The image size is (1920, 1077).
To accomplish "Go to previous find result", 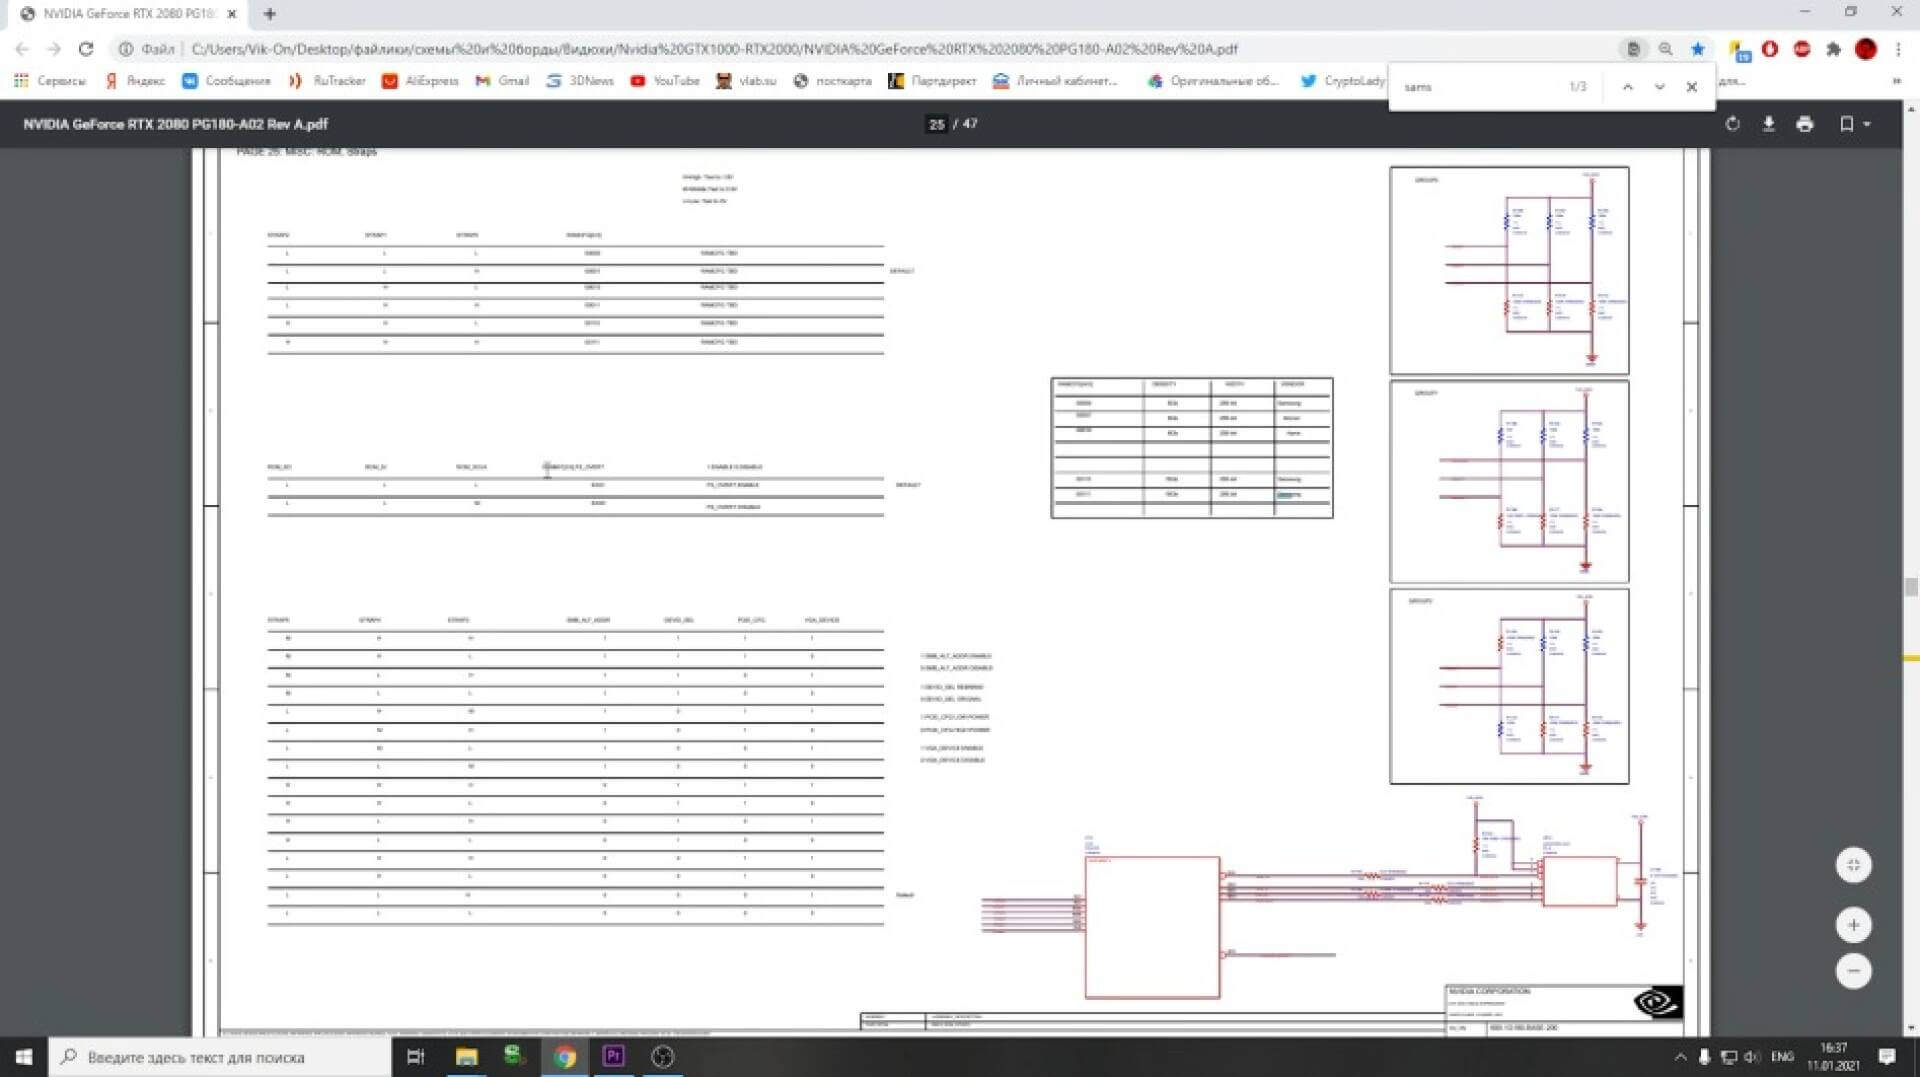I will click(x=1627, y=87).
